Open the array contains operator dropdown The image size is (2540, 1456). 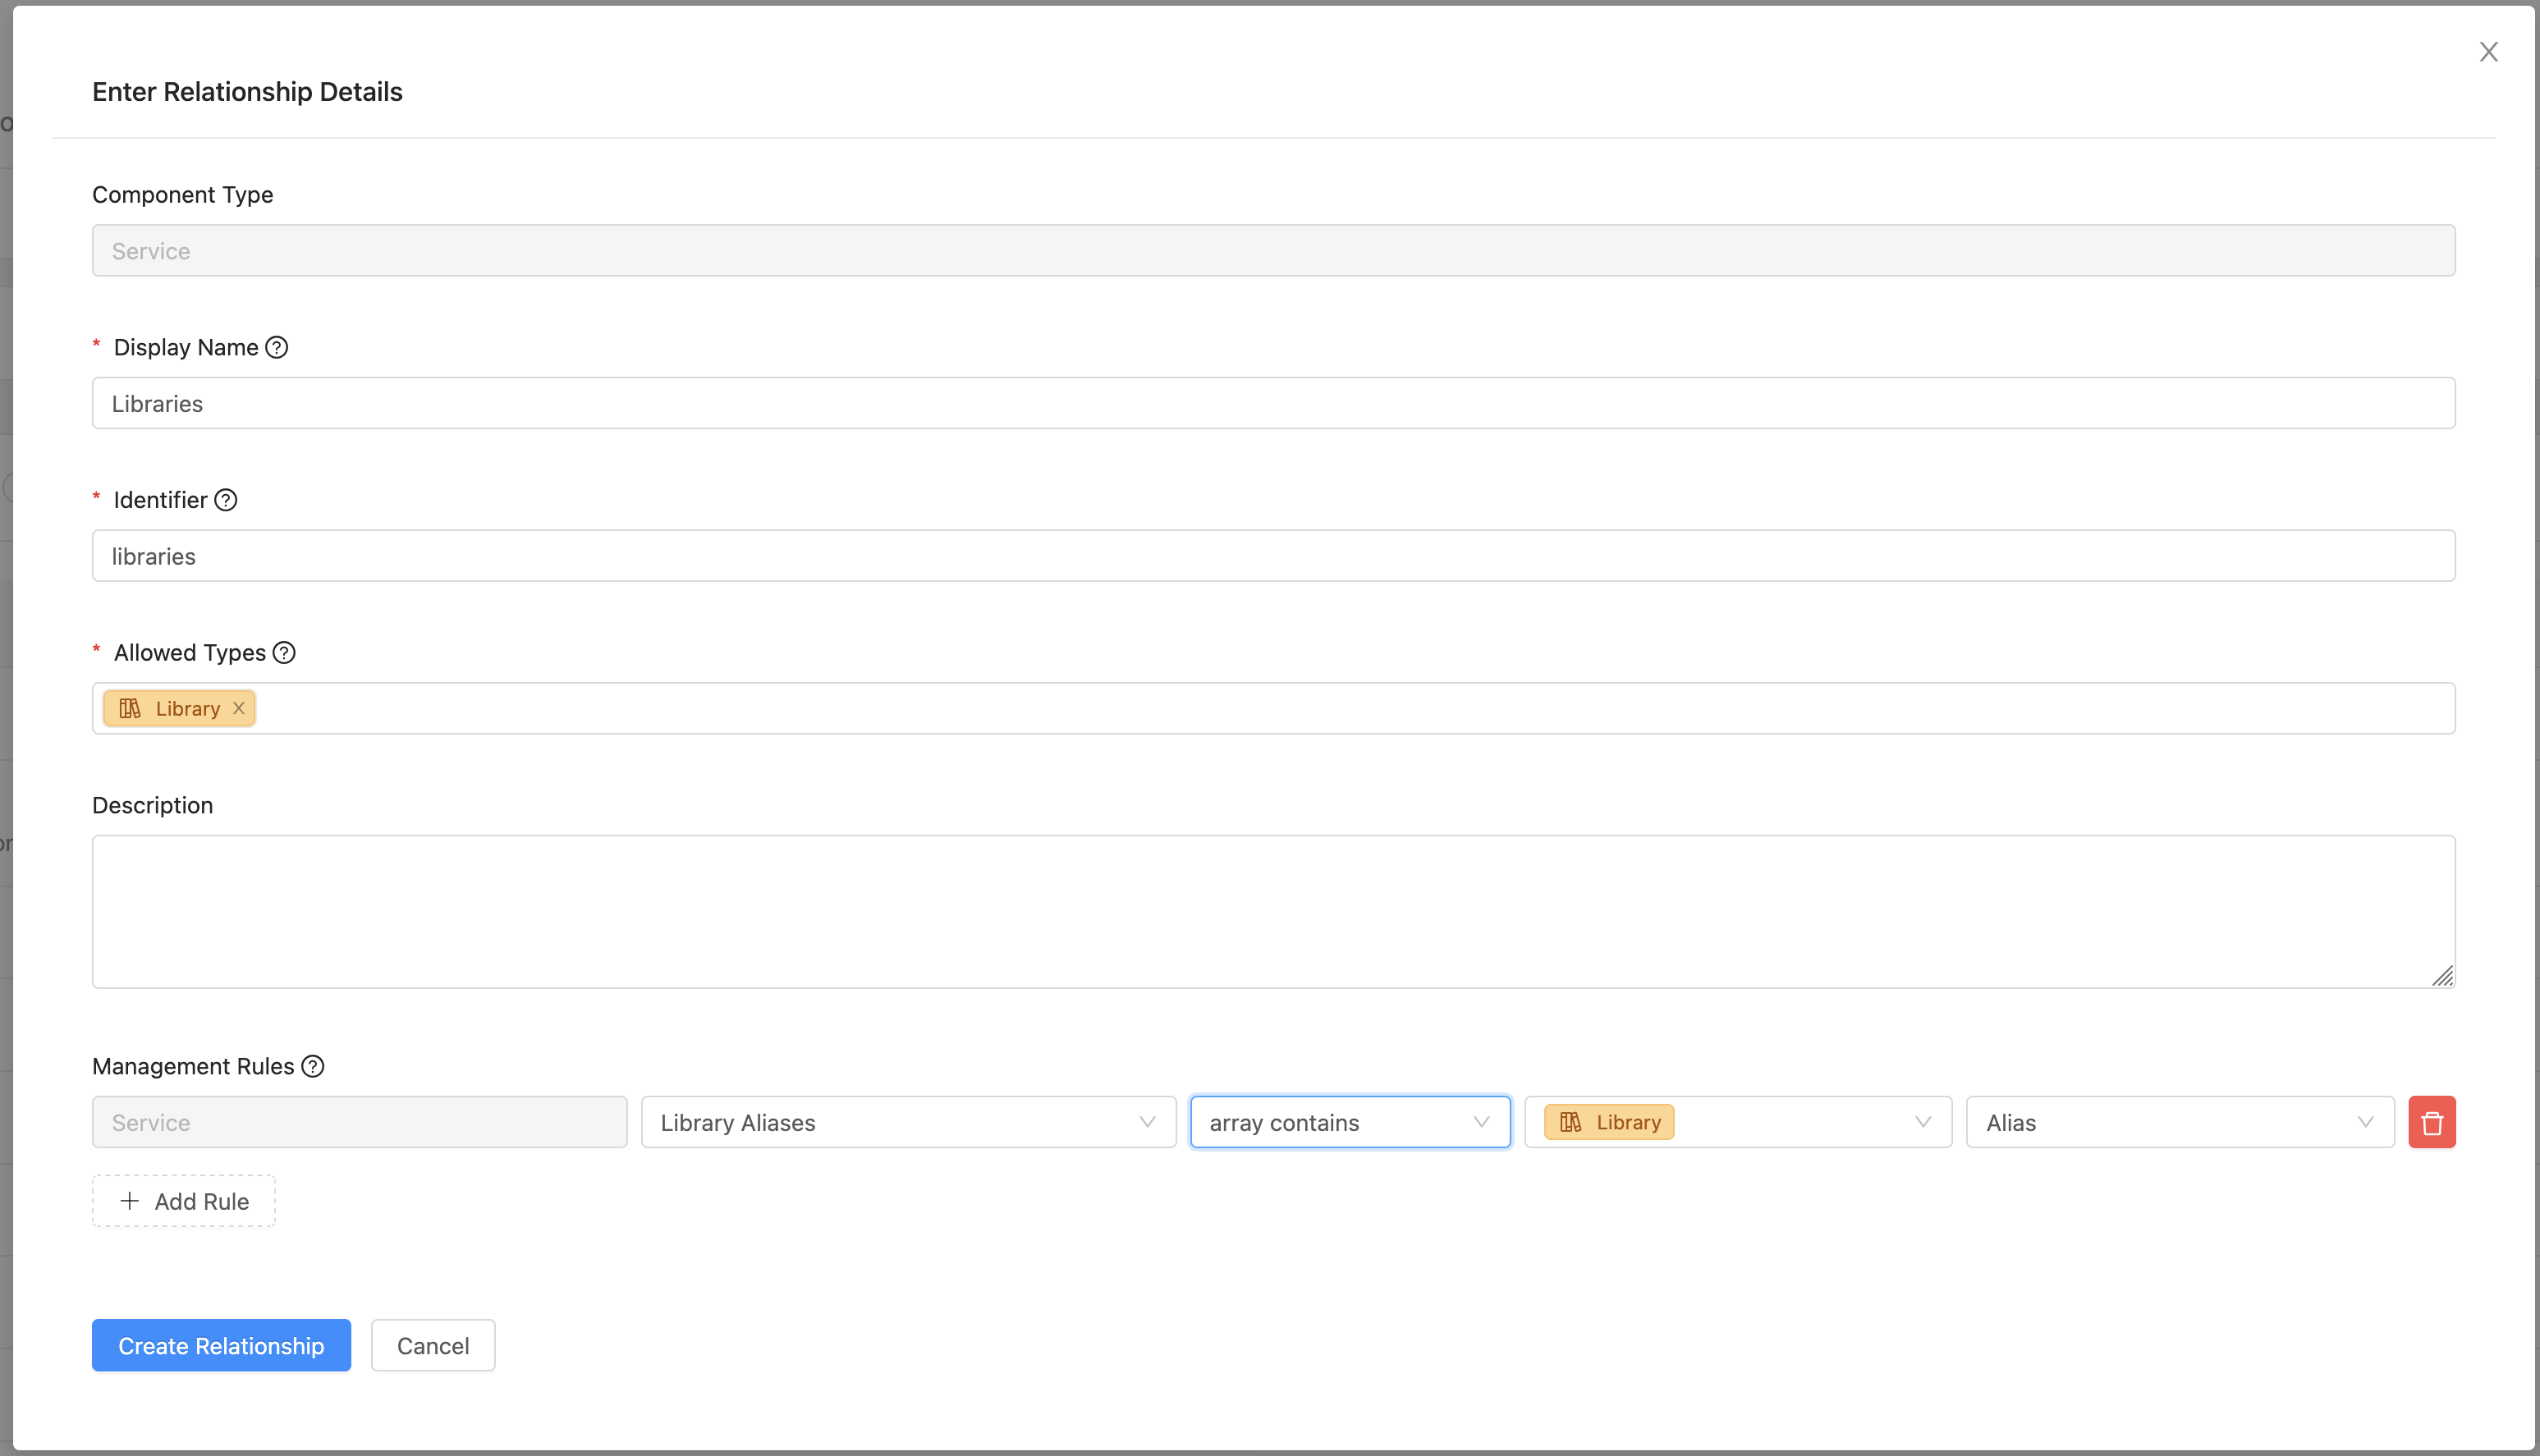tap(1350, 1122)
